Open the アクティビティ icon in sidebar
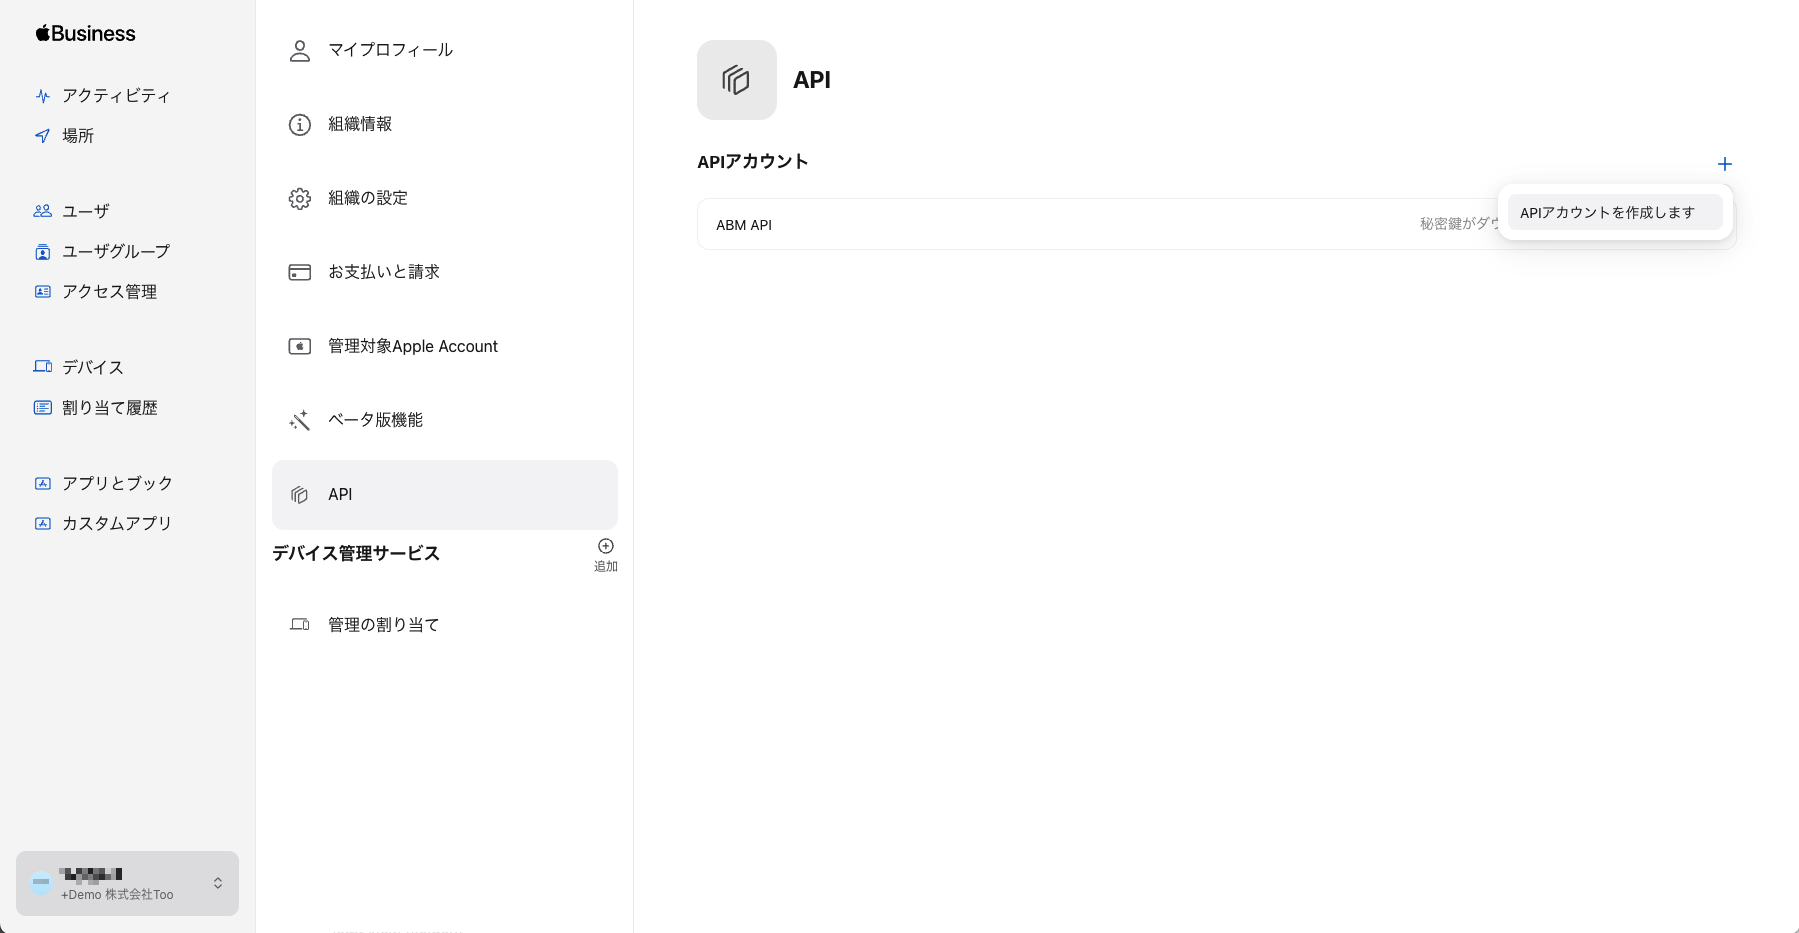The height and width of the screenshot is (933, 1799). 43,96
